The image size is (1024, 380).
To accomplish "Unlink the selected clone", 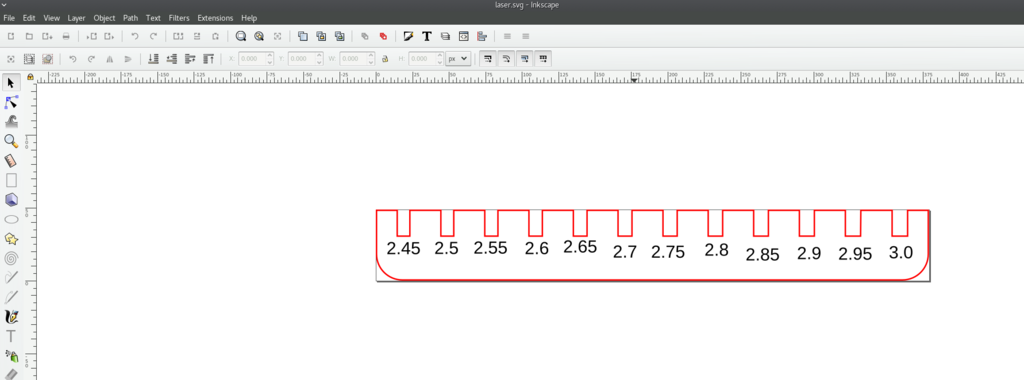I will [x=340, y=37].
